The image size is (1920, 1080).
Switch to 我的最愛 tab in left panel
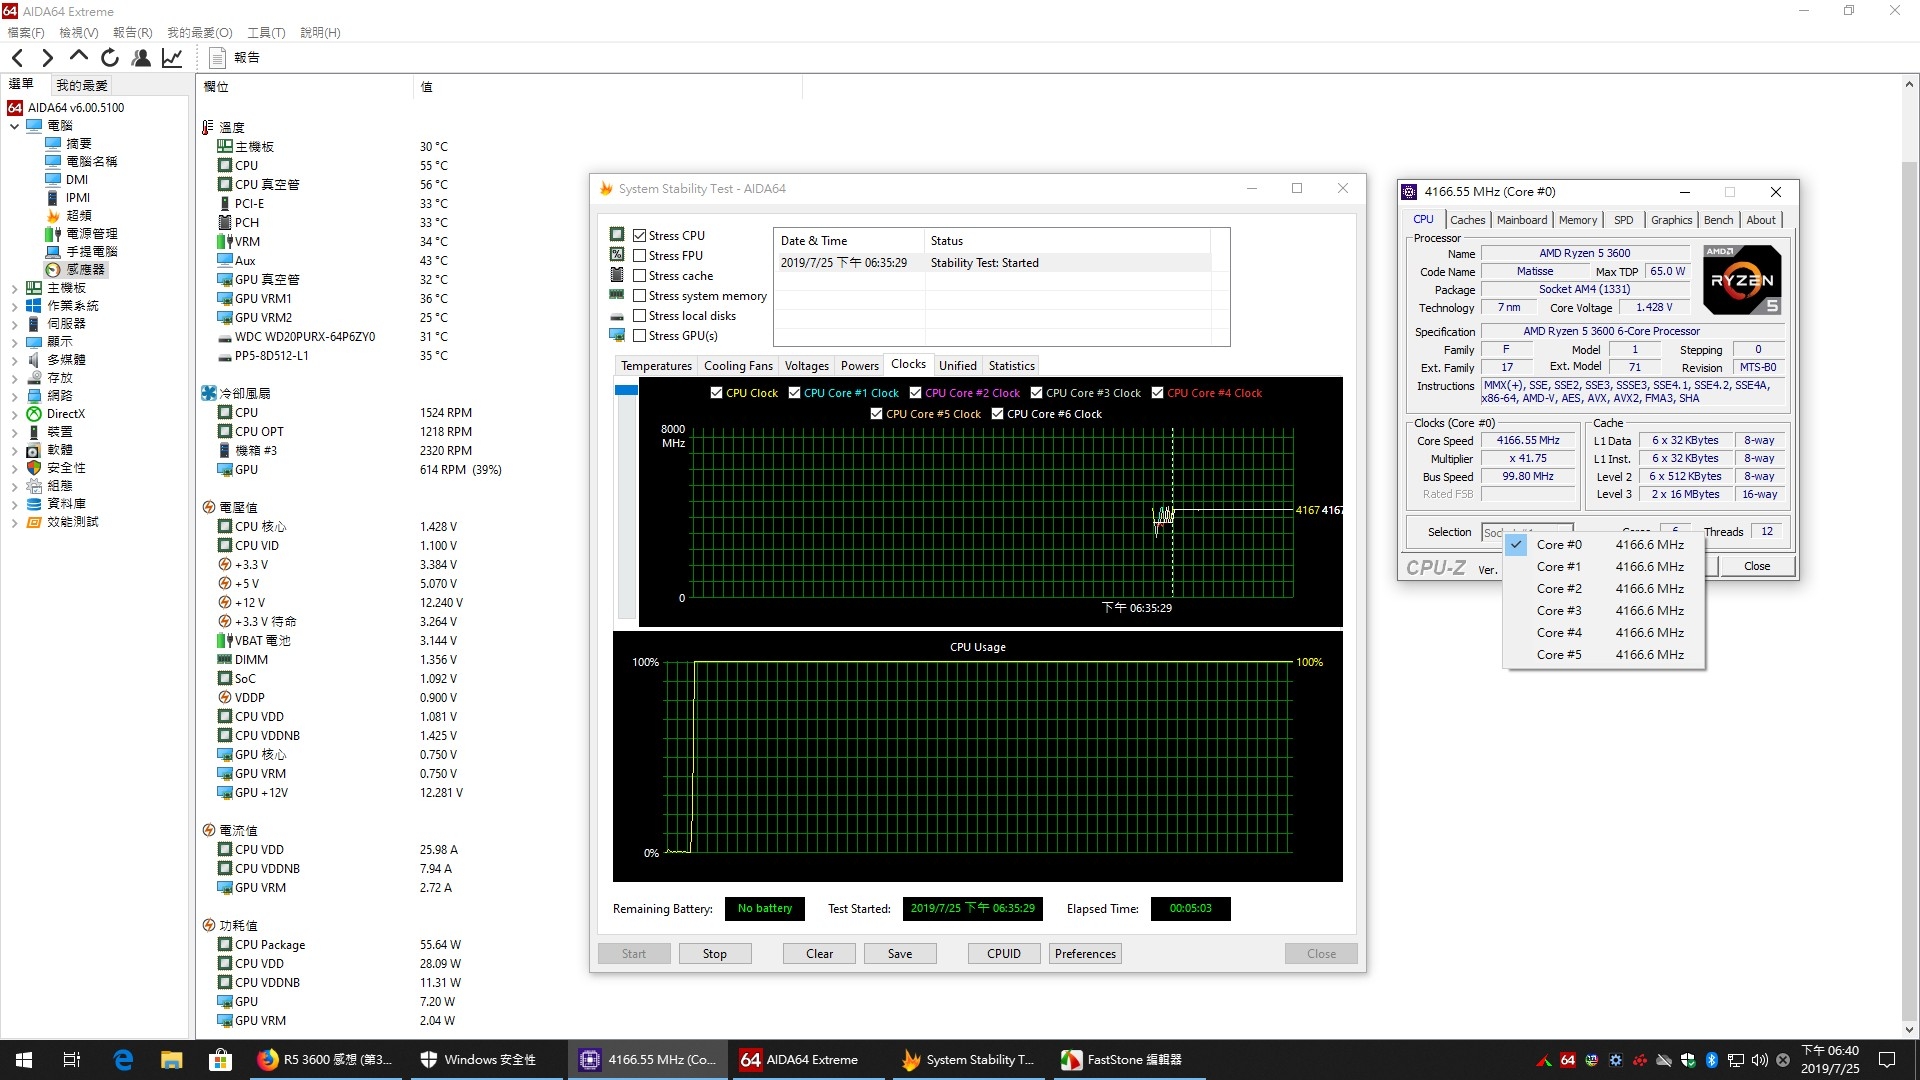tap(82, 85)
